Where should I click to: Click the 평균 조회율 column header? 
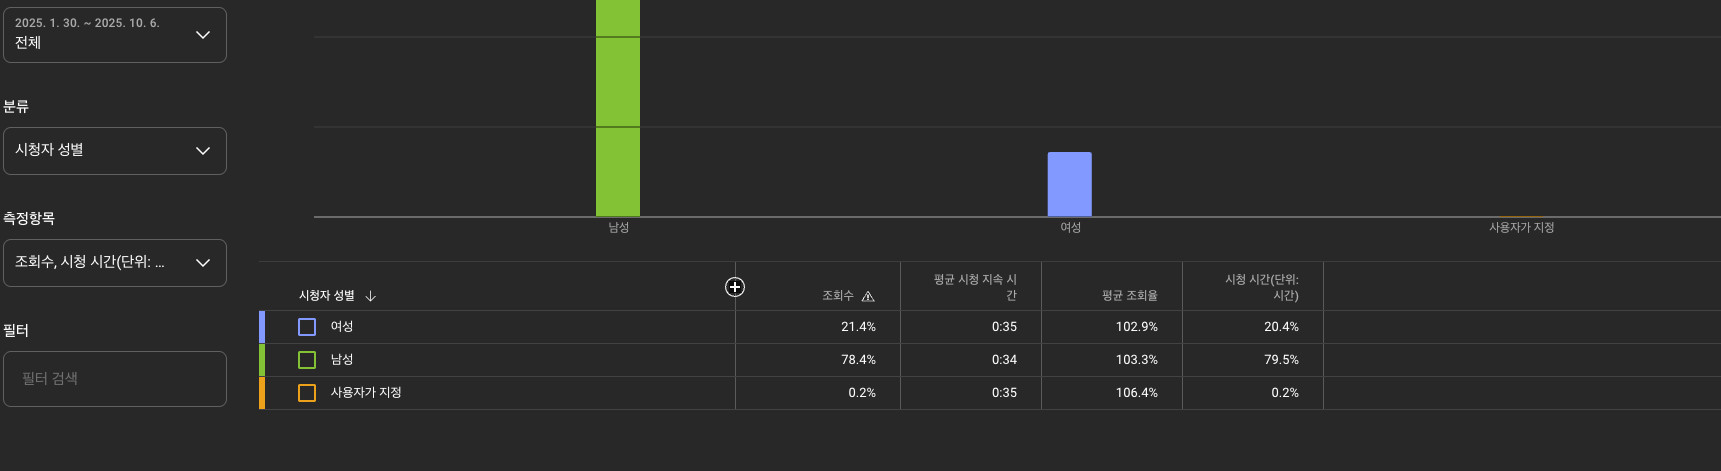click(1129, 296)
